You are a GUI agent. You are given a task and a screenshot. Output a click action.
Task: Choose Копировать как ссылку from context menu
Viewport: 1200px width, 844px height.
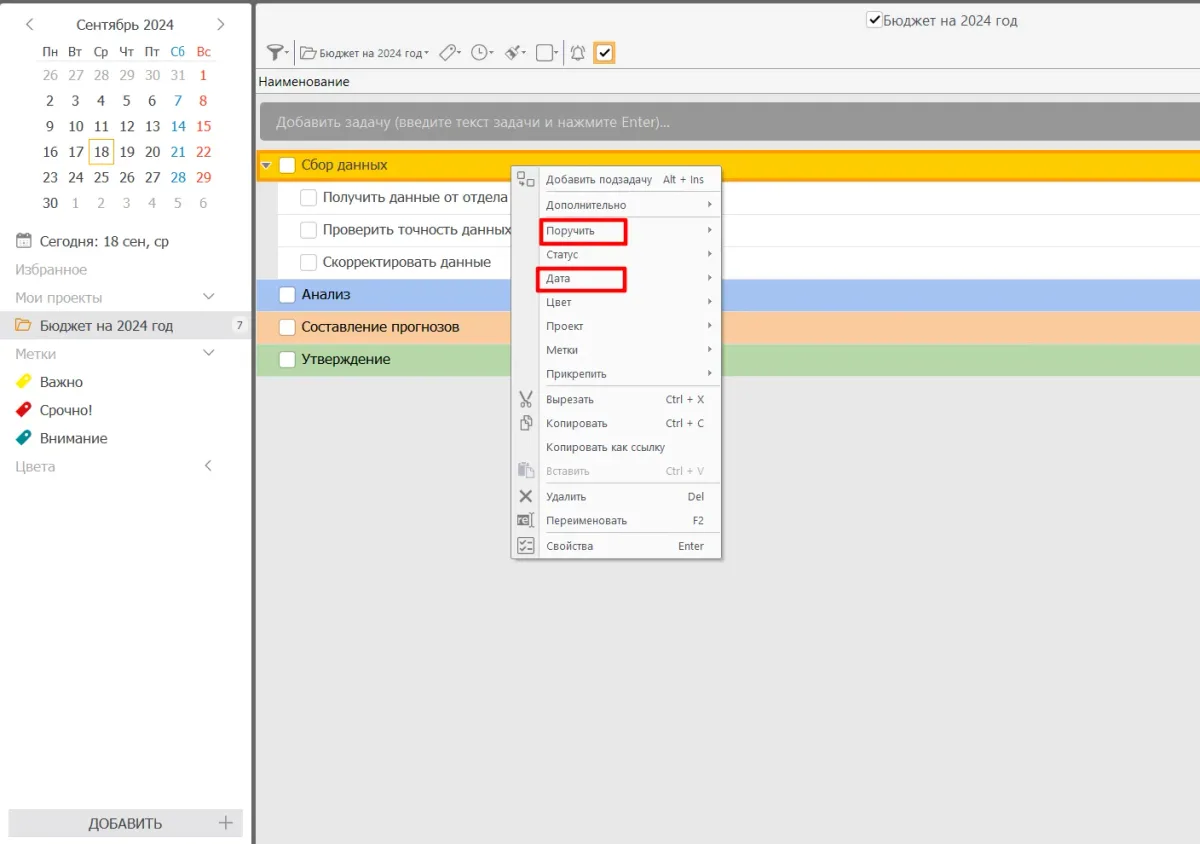coord(605,447)
